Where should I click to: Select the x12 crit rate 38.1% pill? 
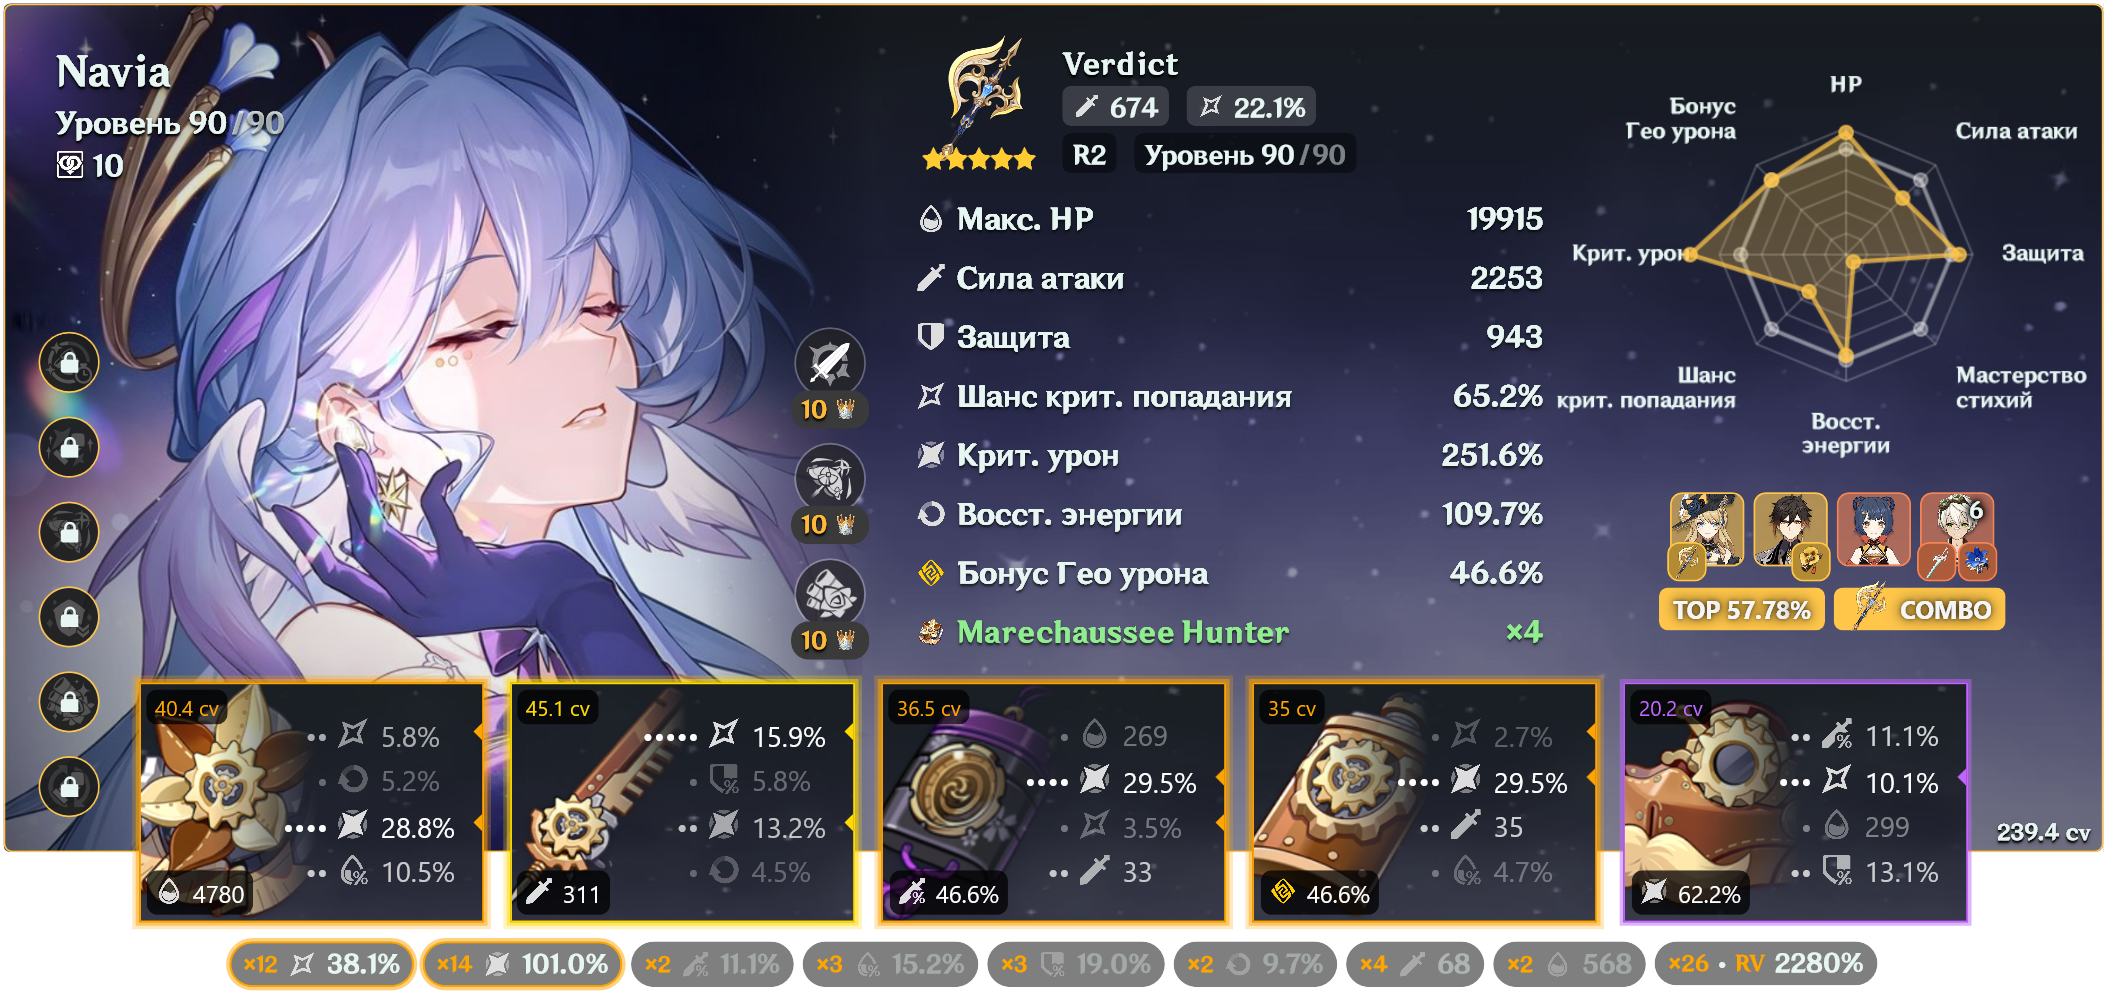(321, 964)
